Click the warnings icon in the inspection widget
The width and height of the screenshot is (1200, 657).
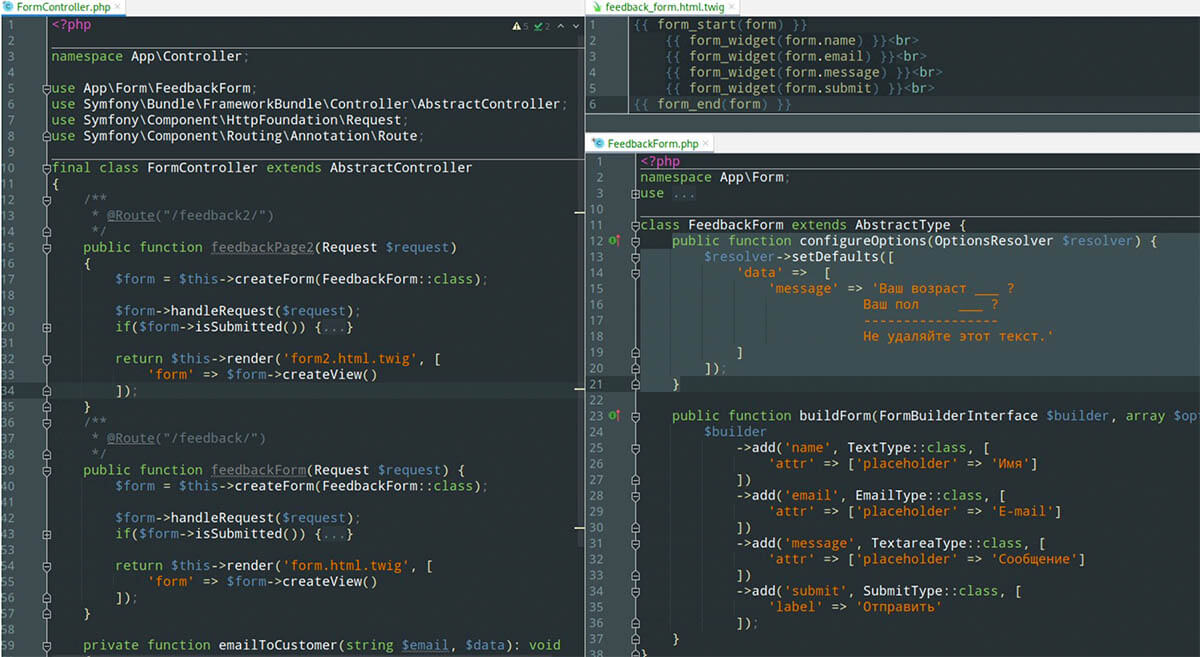click(x=516, y=26)
